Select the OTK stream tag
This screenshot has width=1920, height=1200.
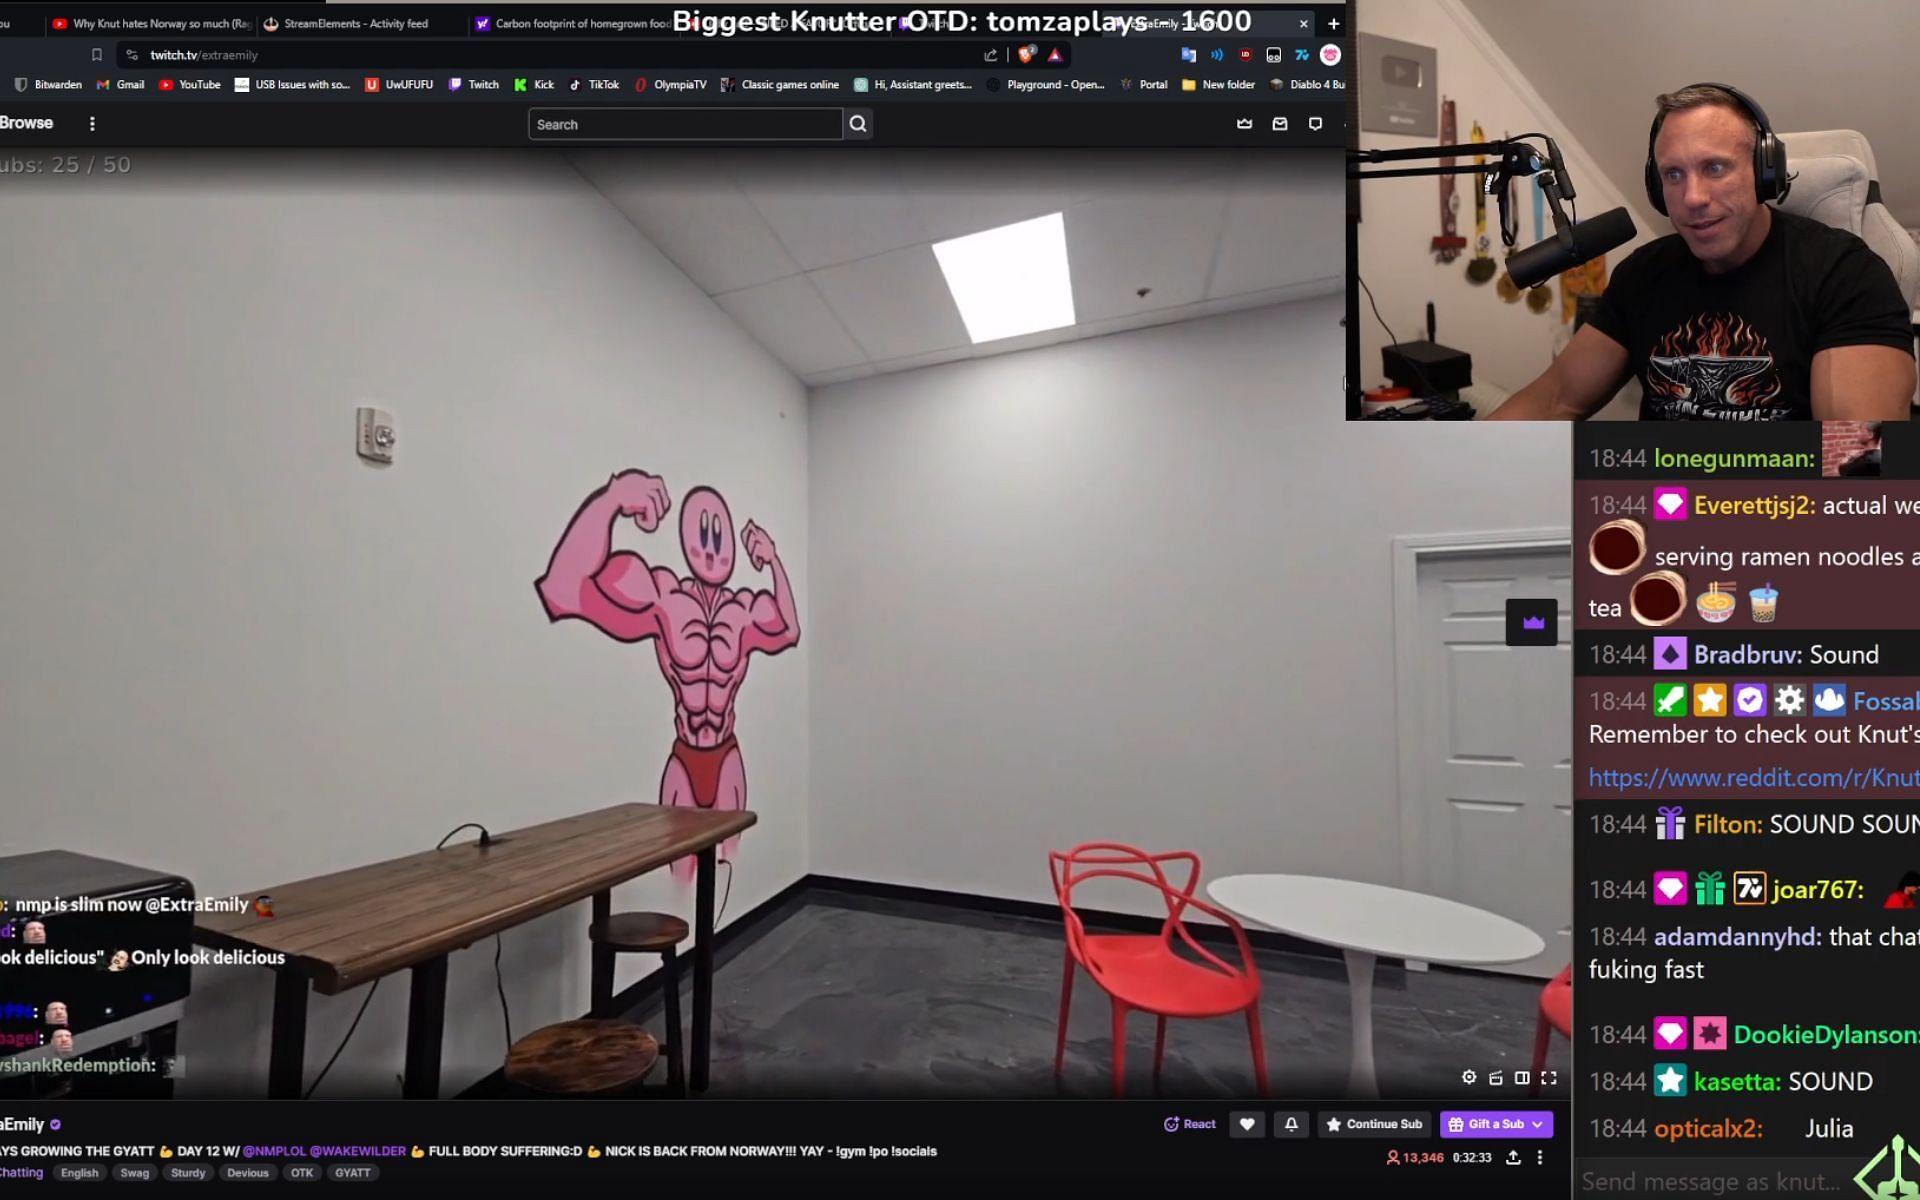point(302,1173)
